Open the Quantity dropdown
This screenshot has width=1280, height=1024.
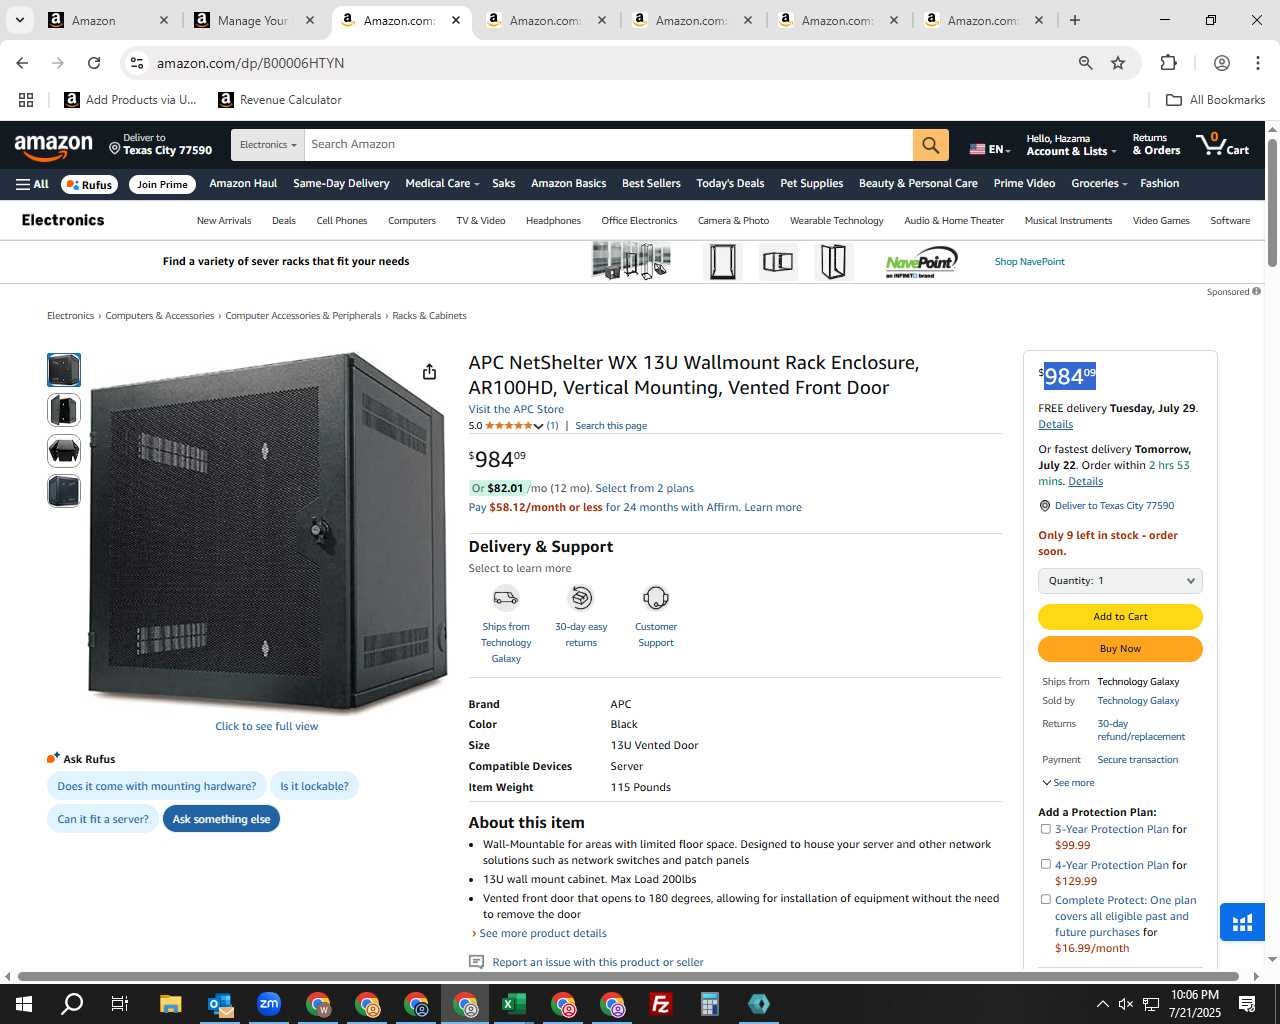(1120, 581)
